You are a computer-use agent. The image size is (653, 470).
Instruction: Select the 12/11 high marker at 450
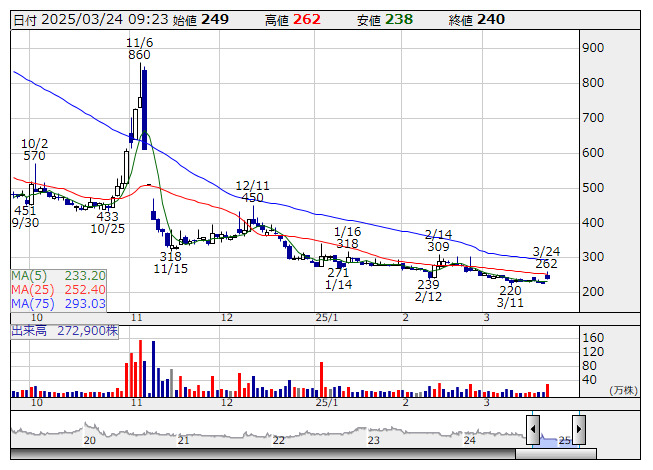pos(253,197)
